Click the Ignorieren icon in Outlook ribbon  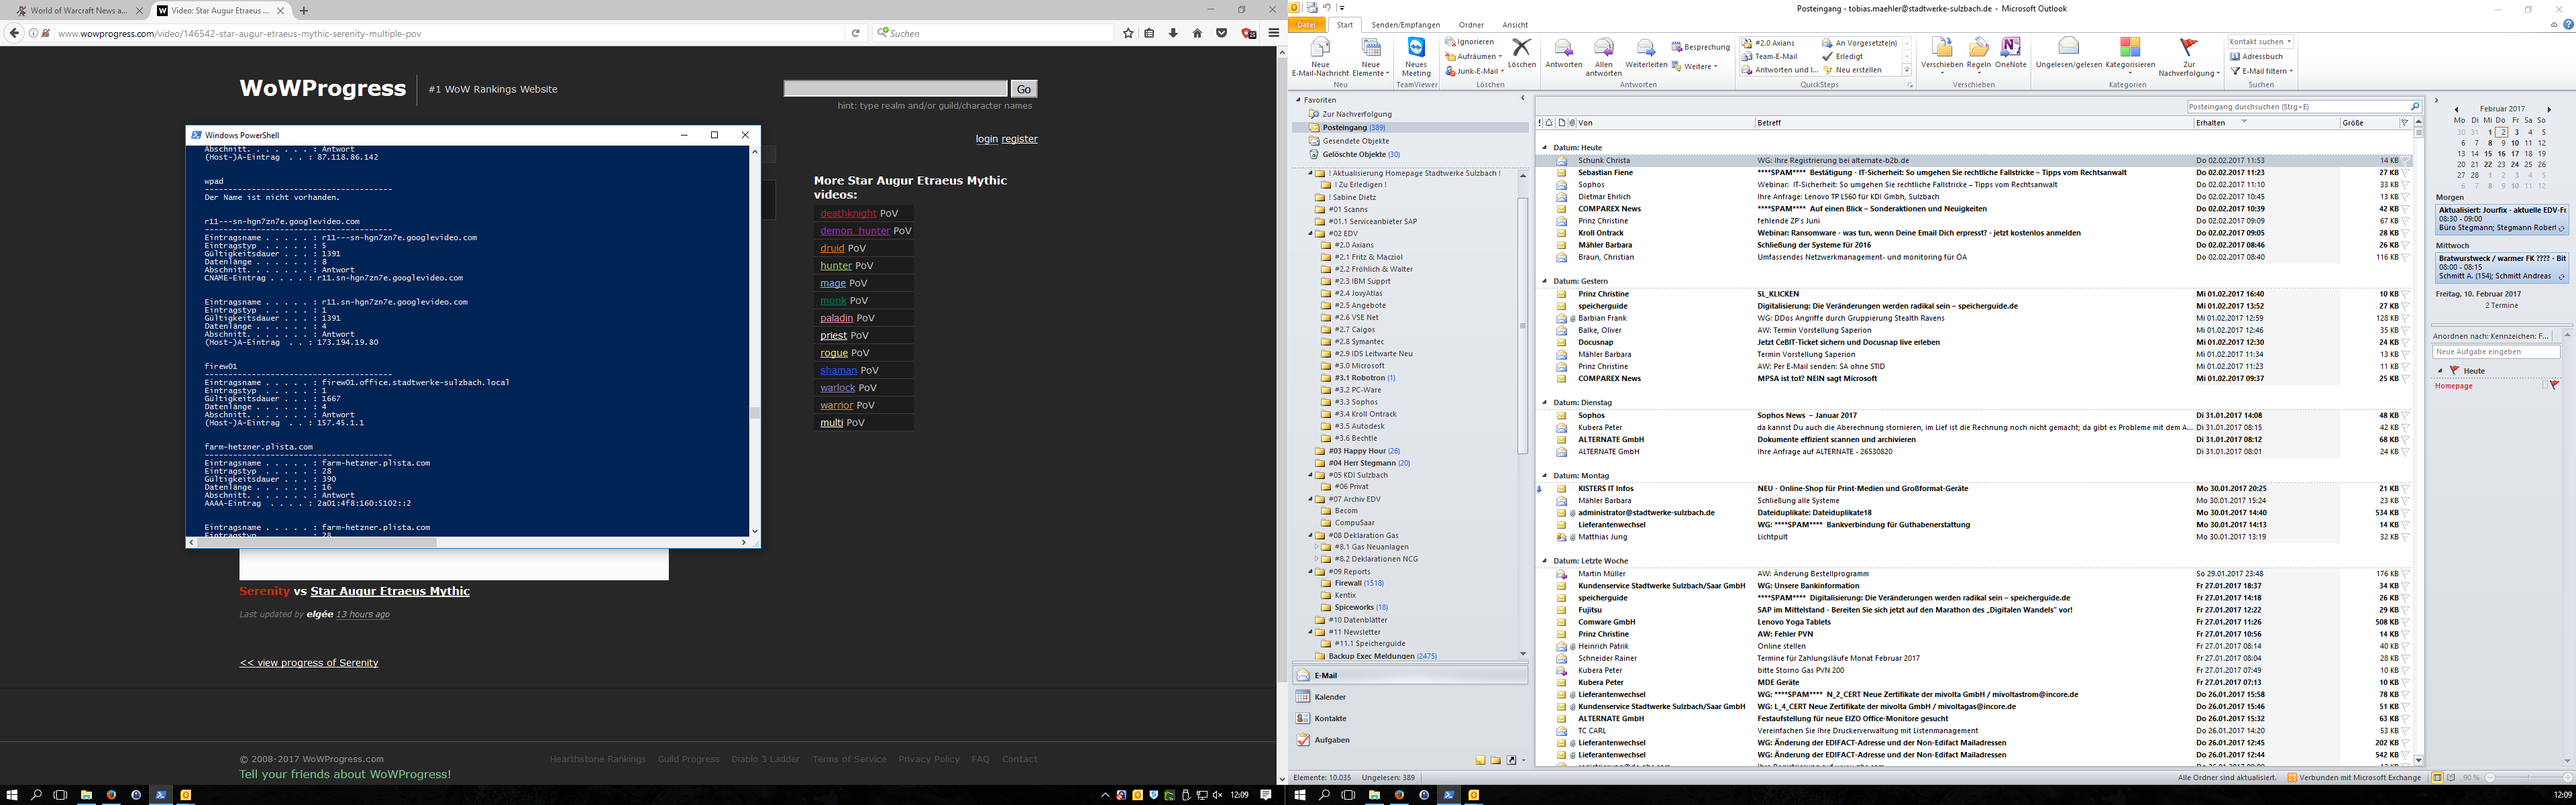click(1450, 42)
